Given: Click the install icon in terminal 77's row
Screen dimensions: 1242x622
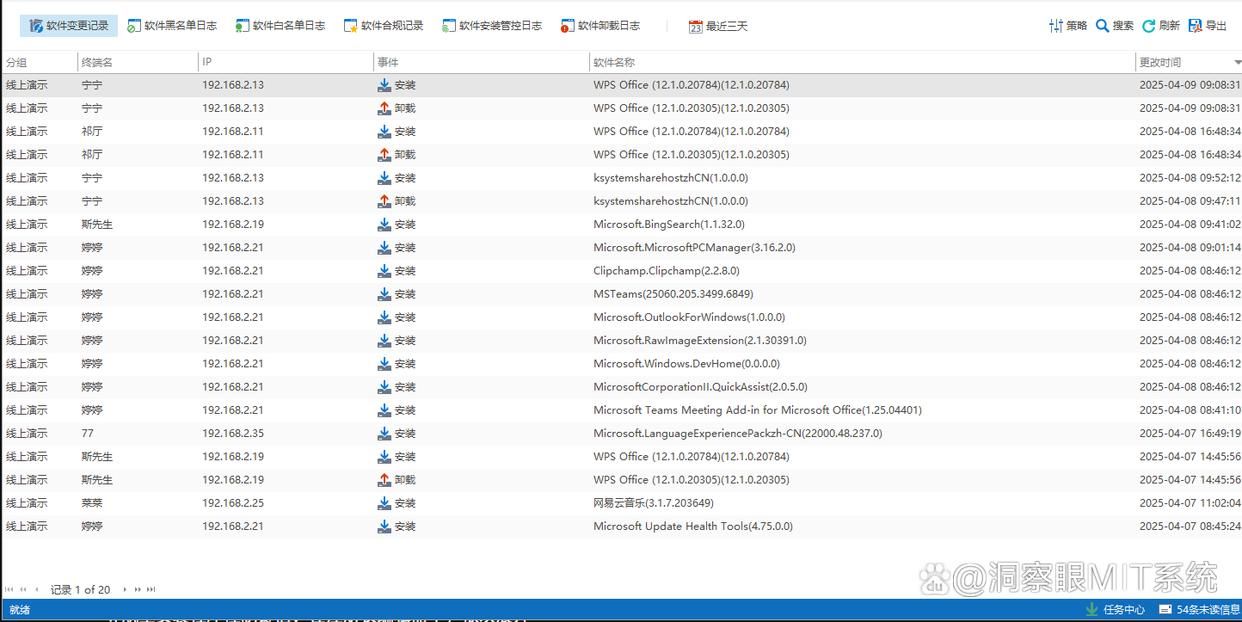Looking at the screenshot, I should (384, 434).
